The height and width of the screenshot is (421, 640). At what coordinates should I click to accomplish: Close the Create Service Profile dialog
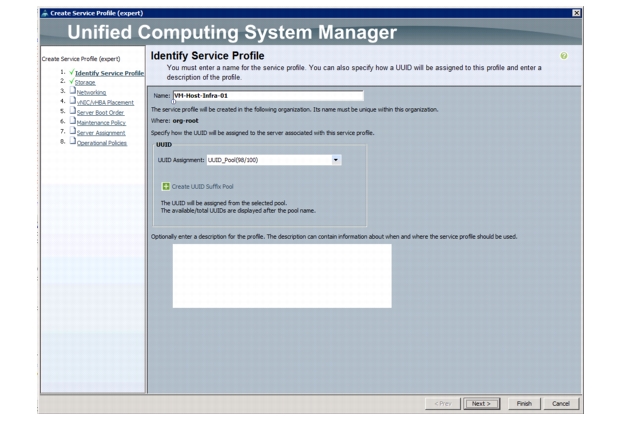[x=576, y=13]
